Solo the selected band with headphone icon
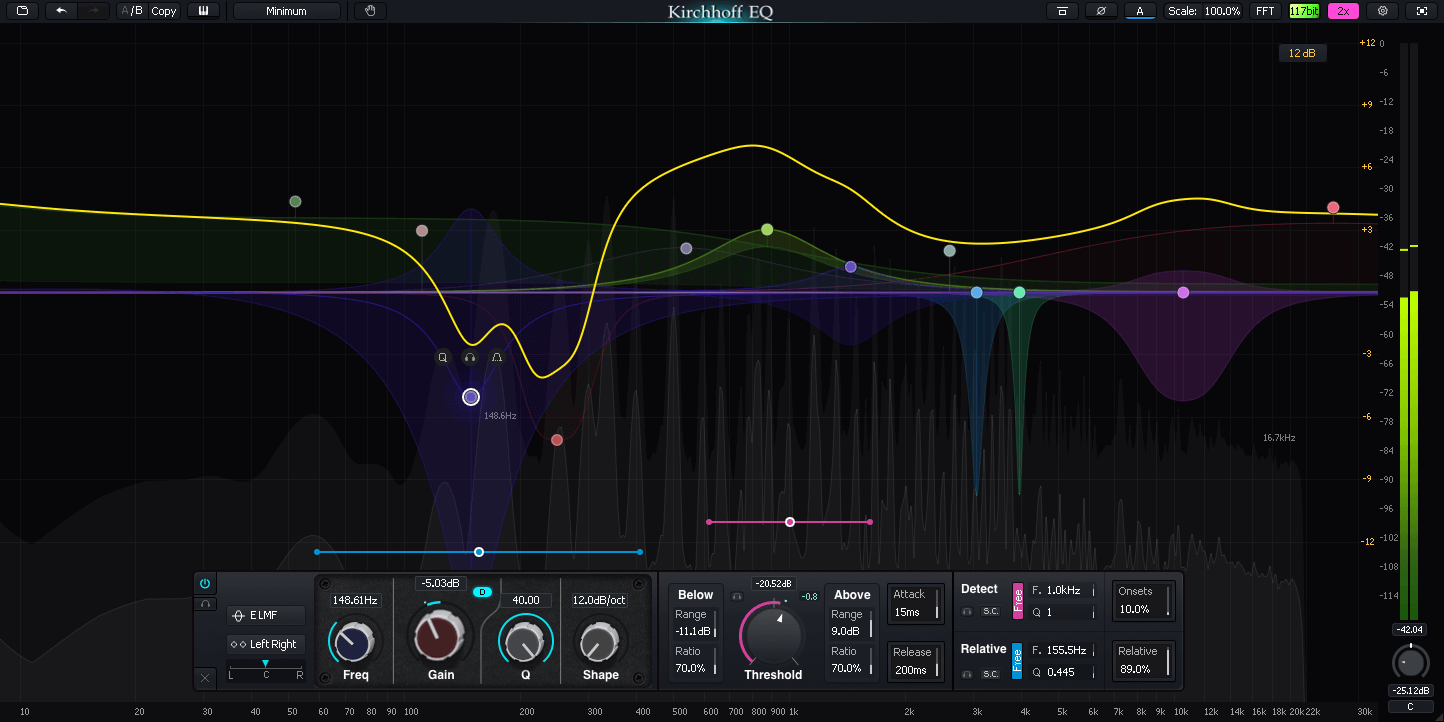 coord(204,603)
